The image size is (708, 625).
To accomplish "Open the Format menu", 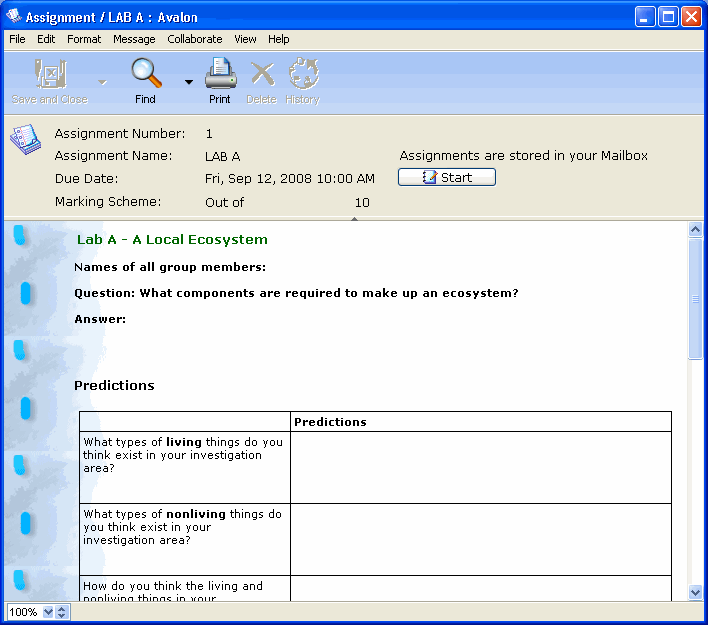I will click(84, 39).
